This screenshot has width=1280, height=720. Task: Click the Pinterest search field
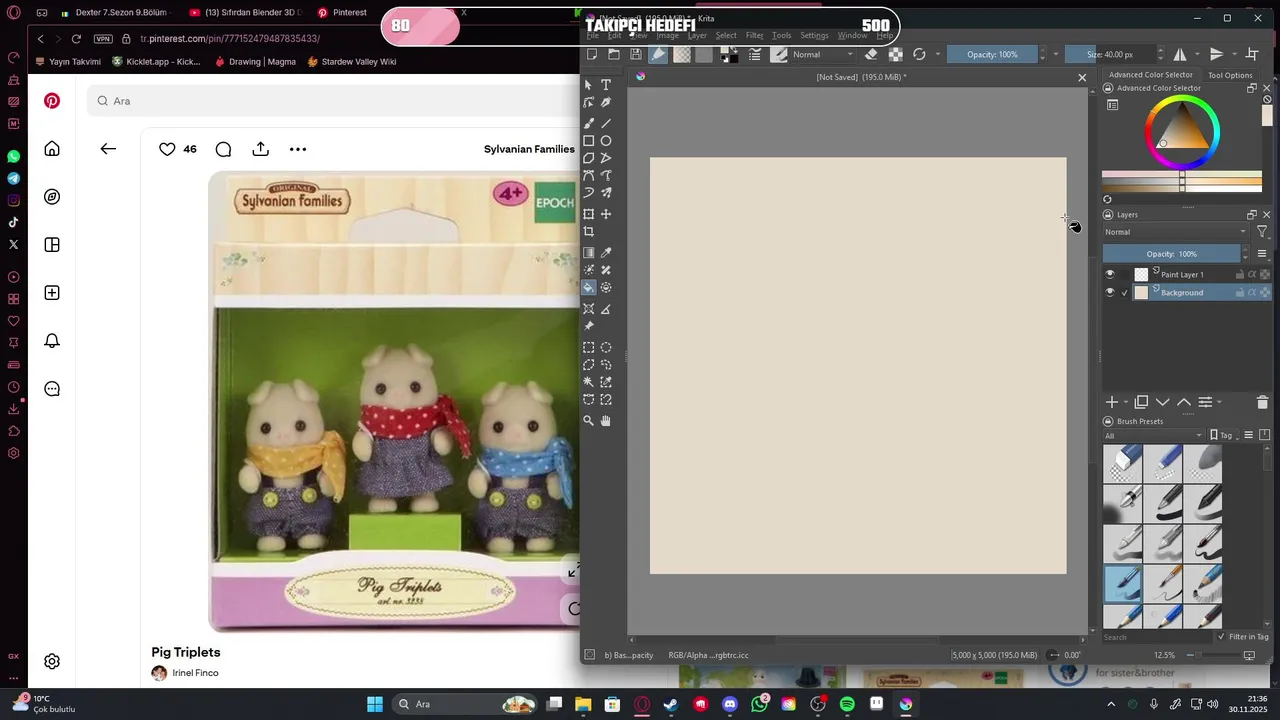point(335,101)
